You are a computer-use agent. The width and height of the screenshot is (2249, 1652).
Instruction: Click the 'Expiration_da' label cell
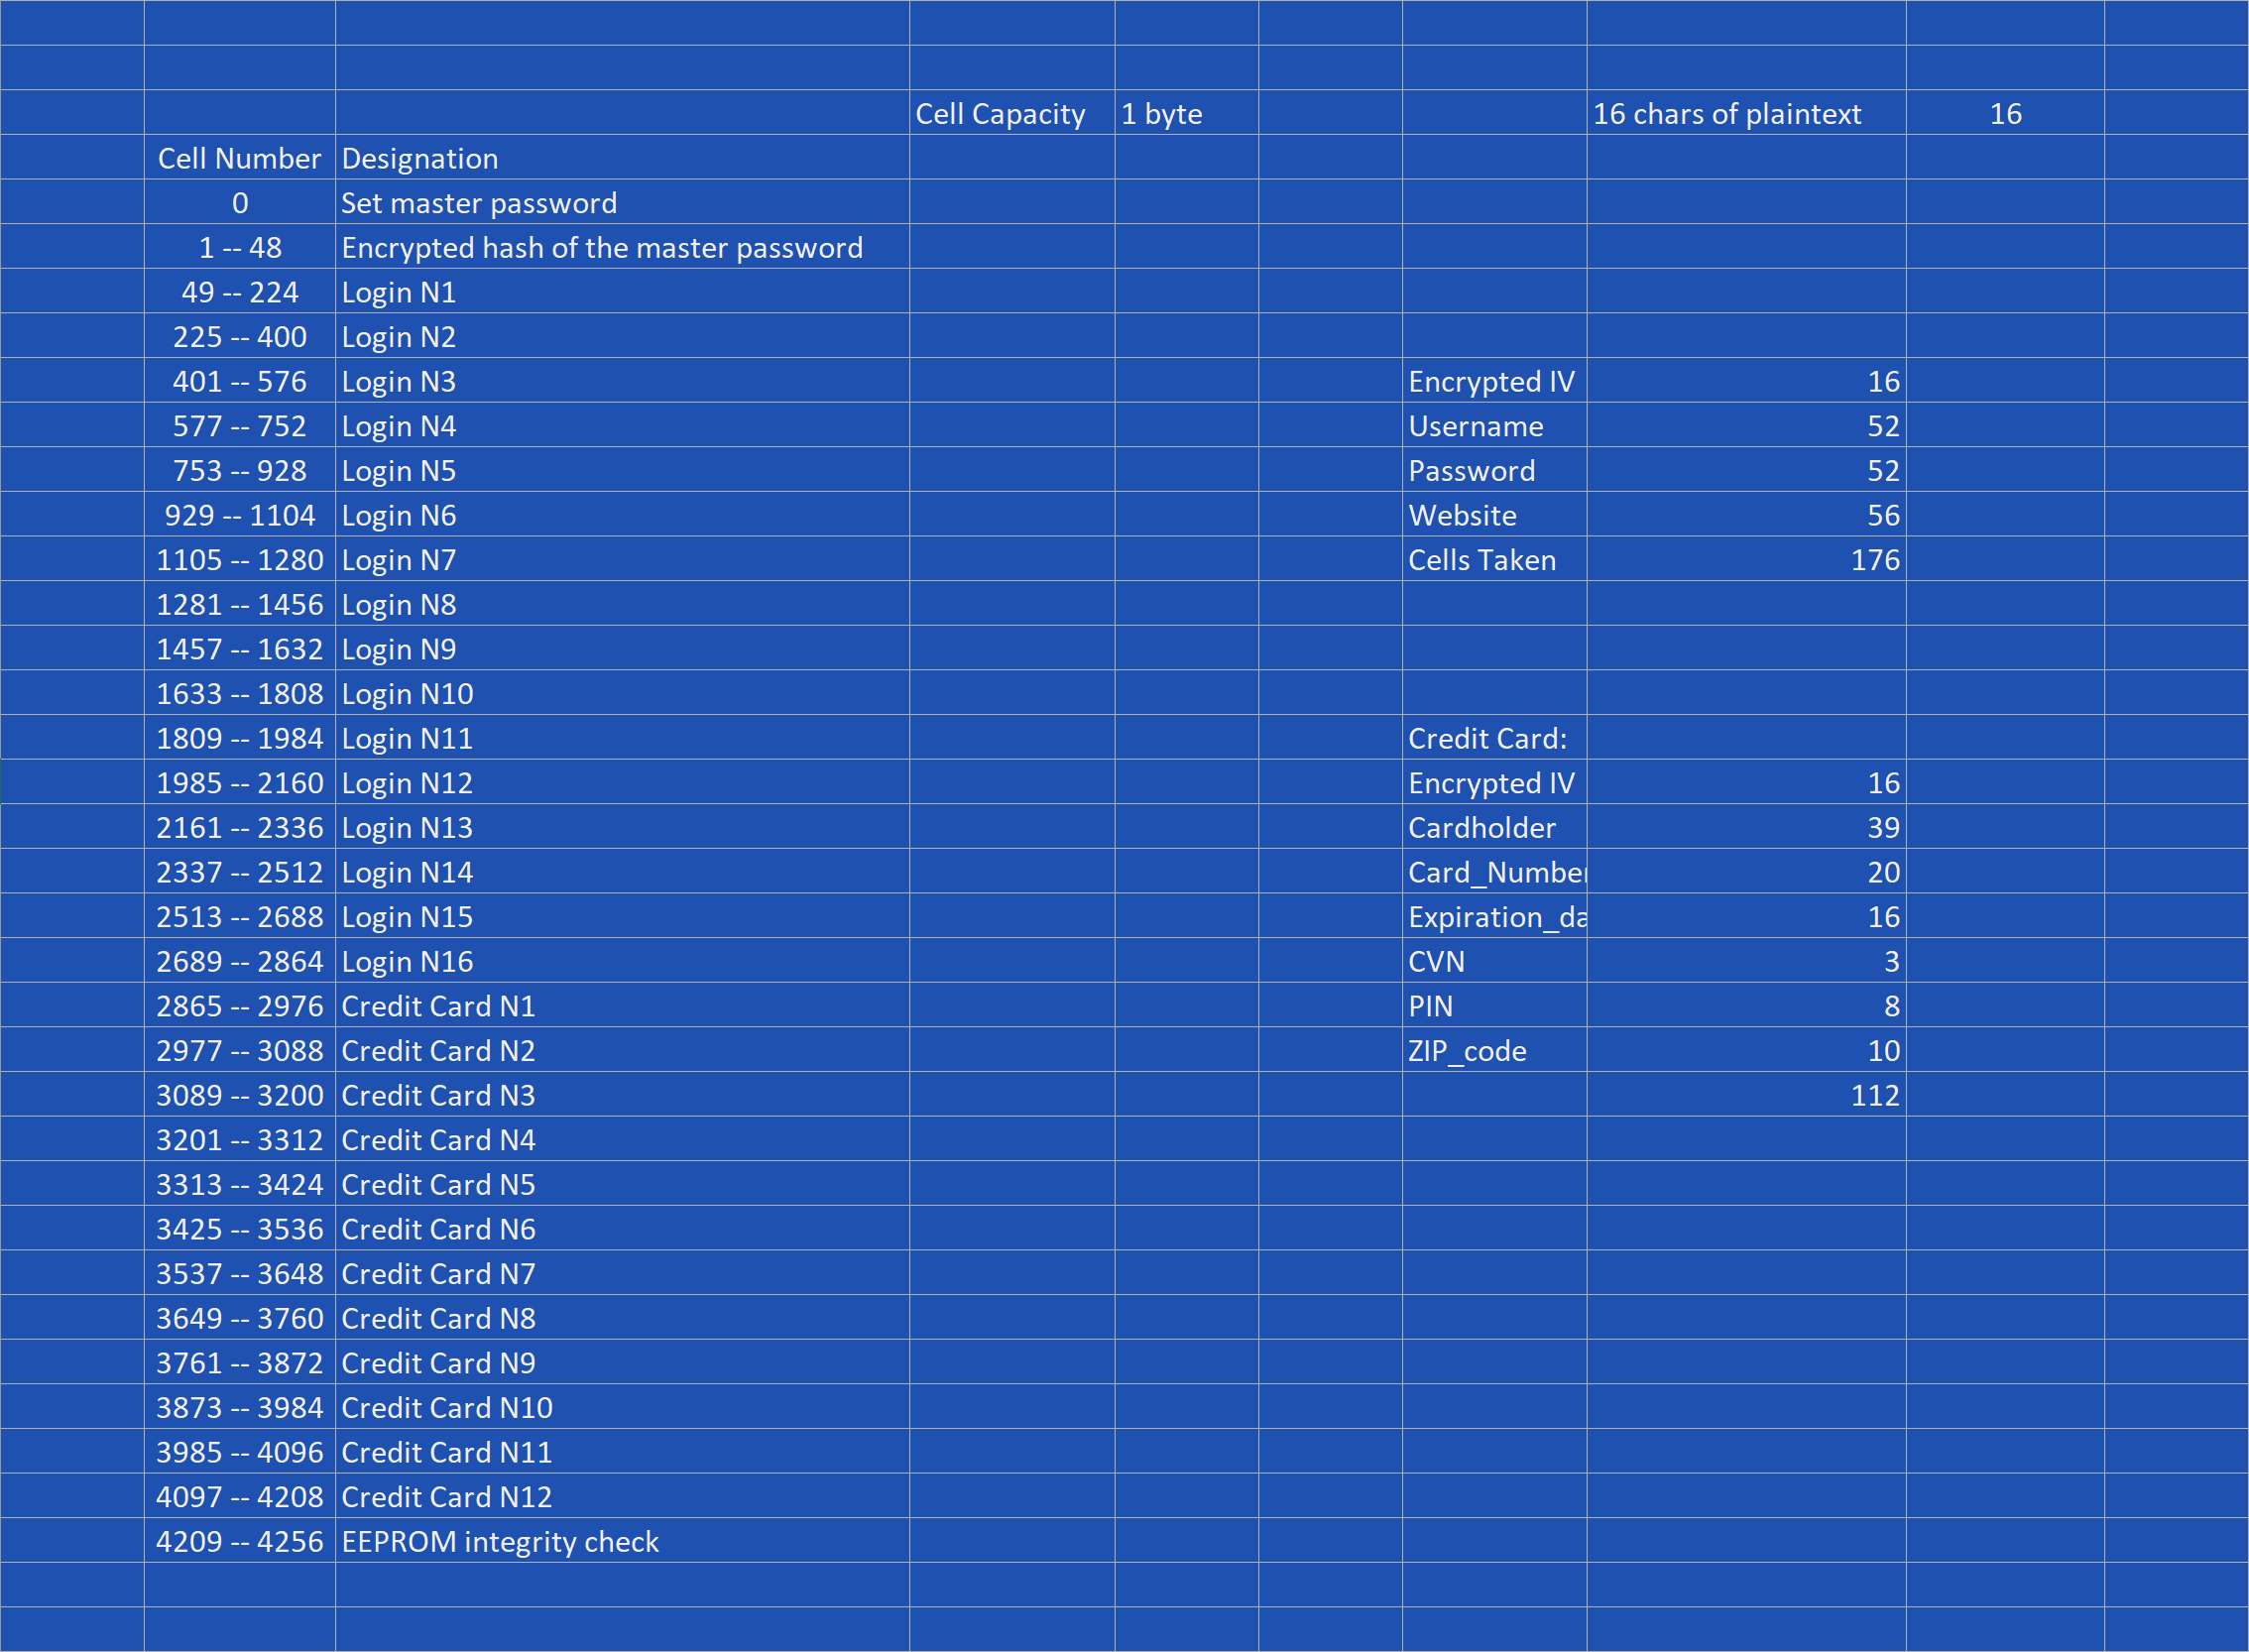1494,916
